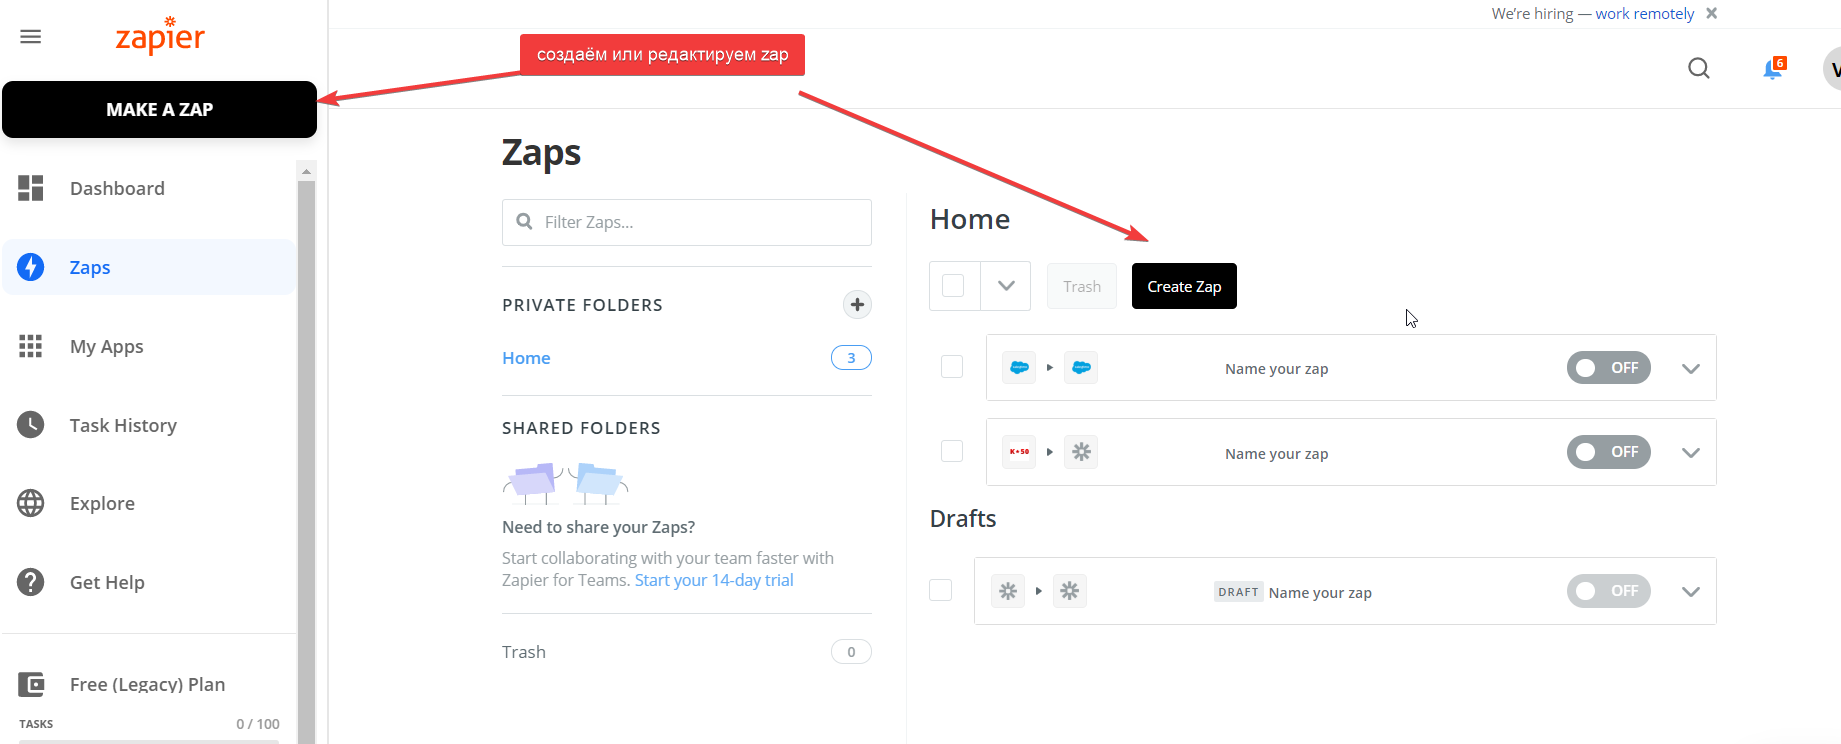The image size is (1841, 744).
Task: Click the Trash button in toolbar
Action: click(x=1082, y=286)
